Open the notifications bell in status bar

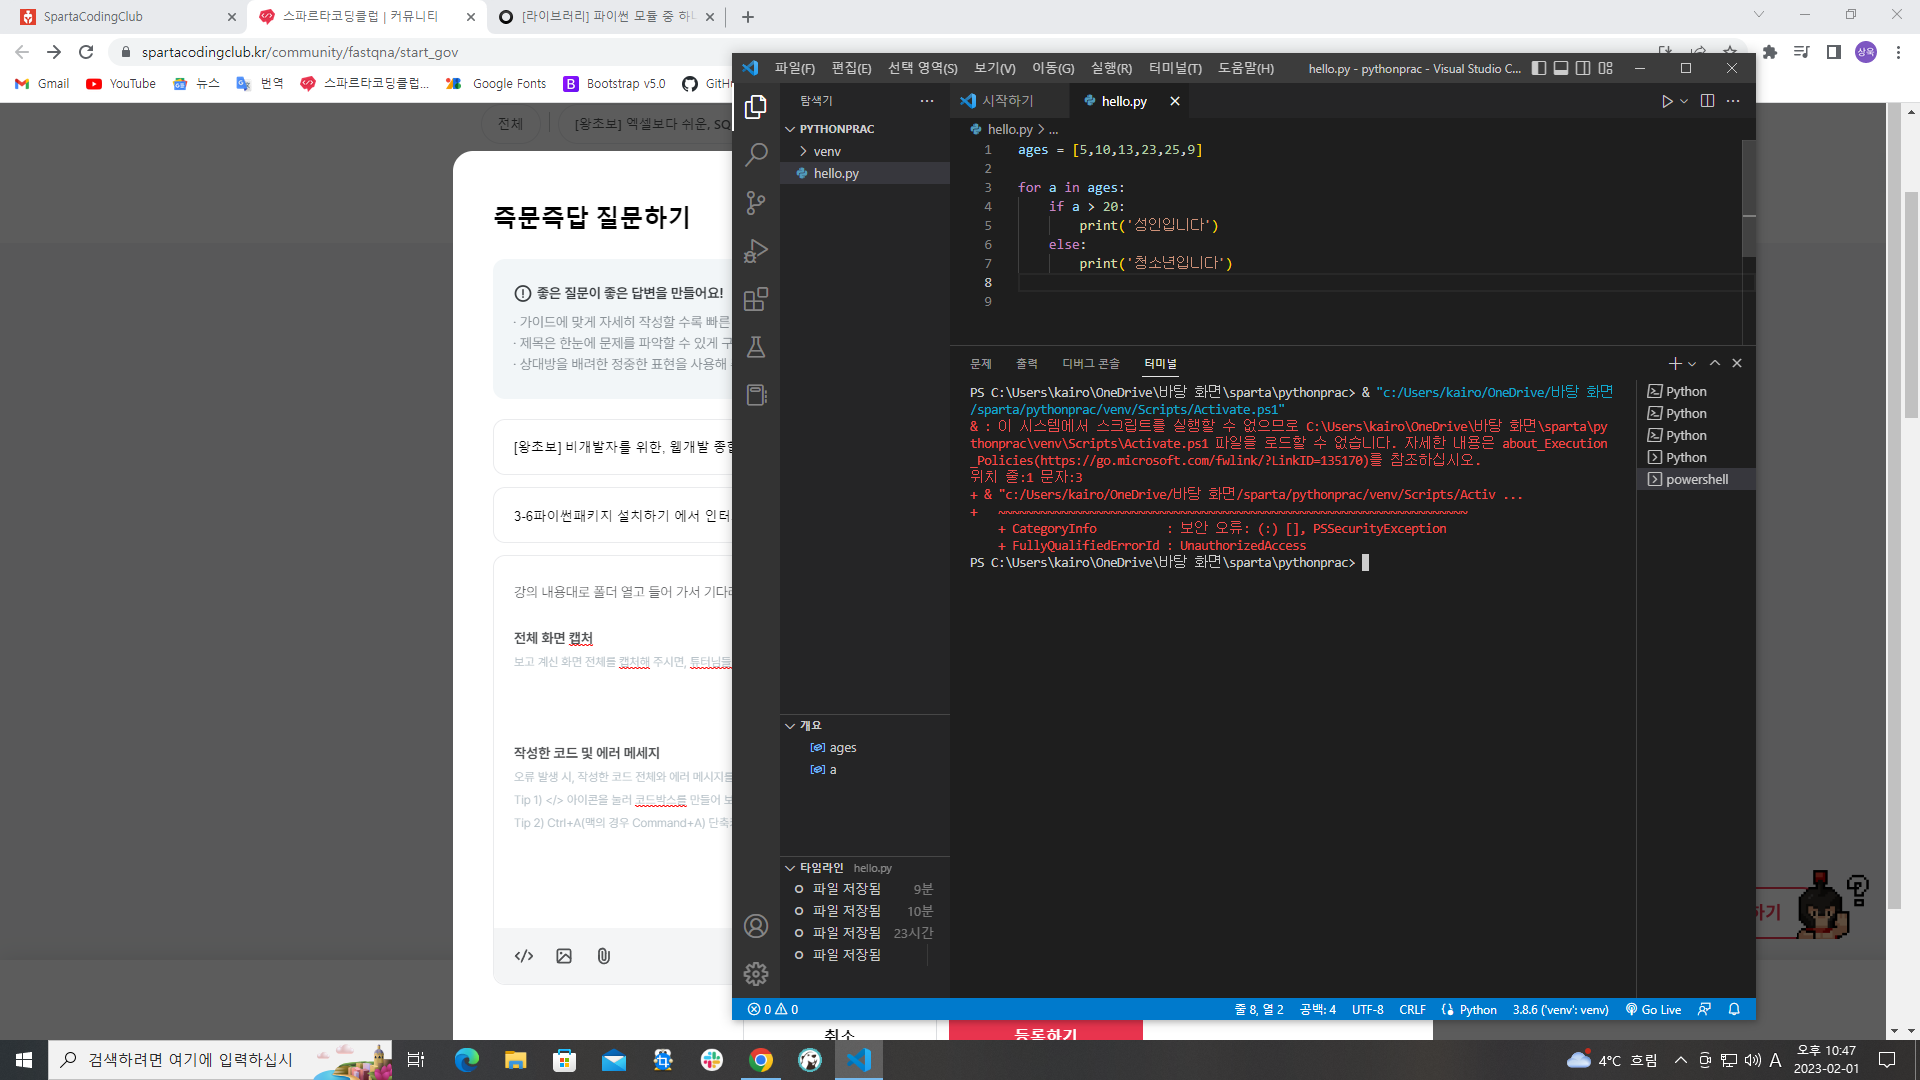(x=1734, y=1009)
